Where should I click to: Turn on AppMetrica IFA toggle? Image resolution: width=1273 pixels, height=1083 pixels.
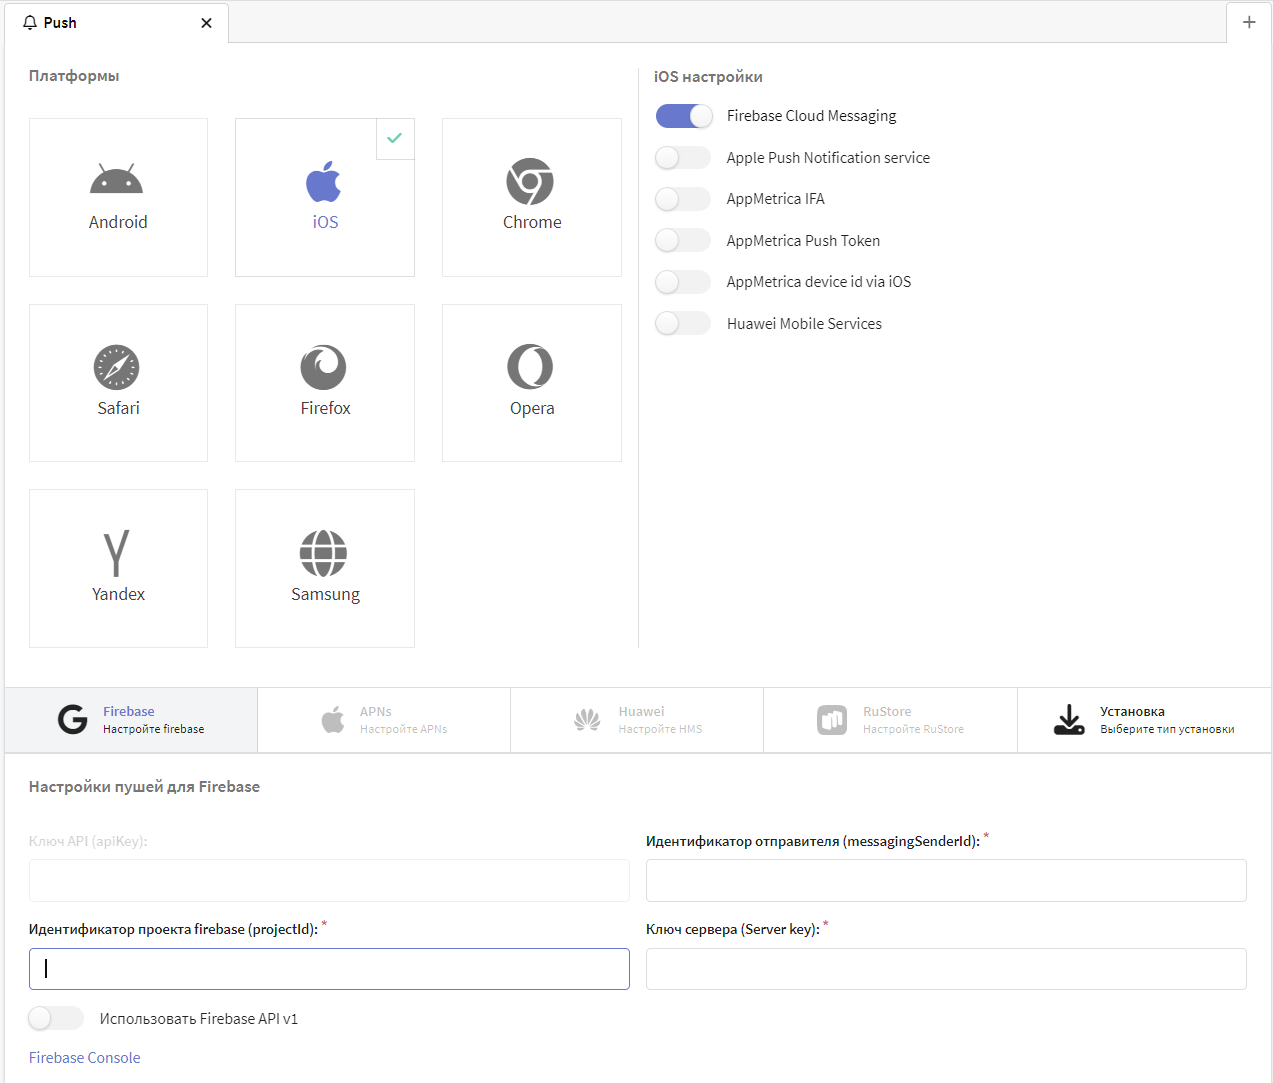pyautogui.click(x=684, y=199)
